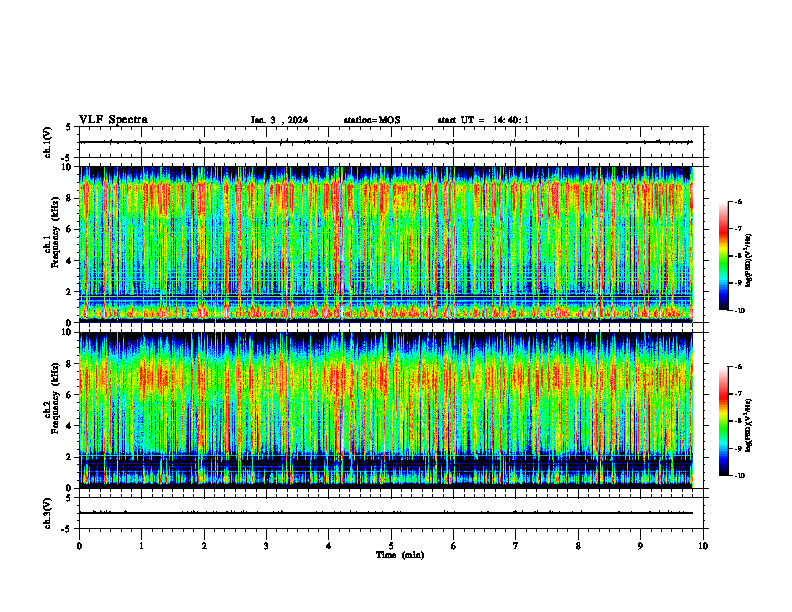Click the ch.1 spectrogram panel
792x612 pixels.
pyautogui.click(x=386, y=244)
